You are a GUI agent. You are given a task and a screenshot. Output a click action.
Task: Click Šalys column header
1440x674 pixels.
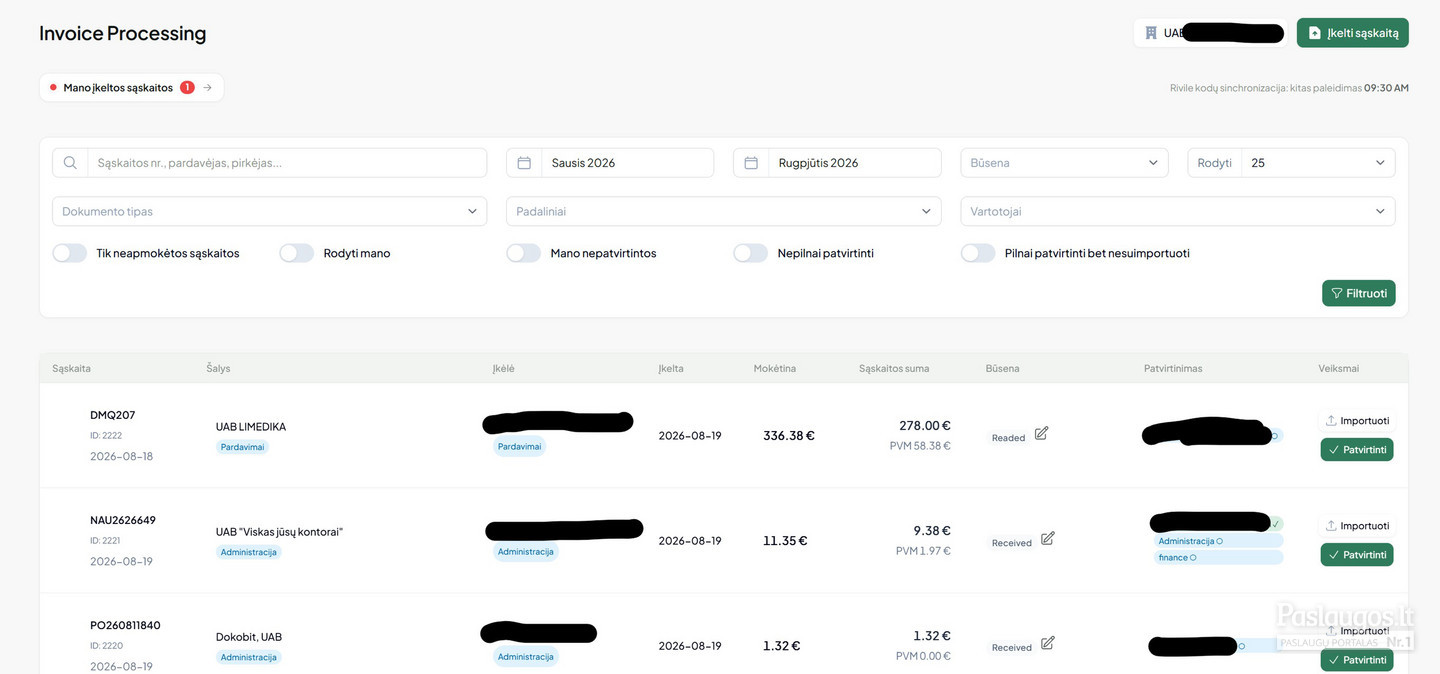tap(218, 369)
